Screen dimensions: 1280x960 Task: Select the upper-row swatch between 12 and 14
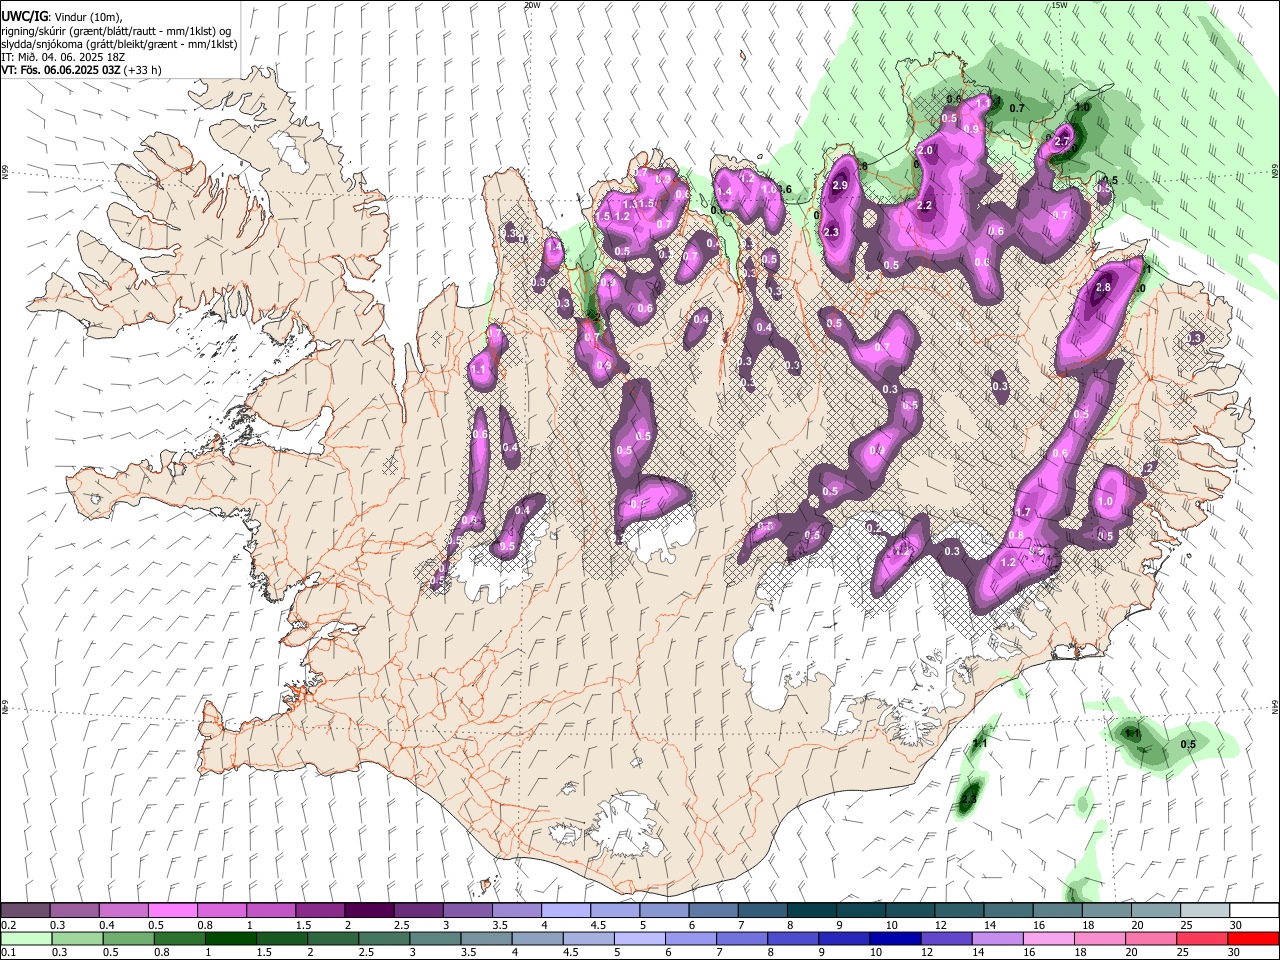(x=958, y=911)
